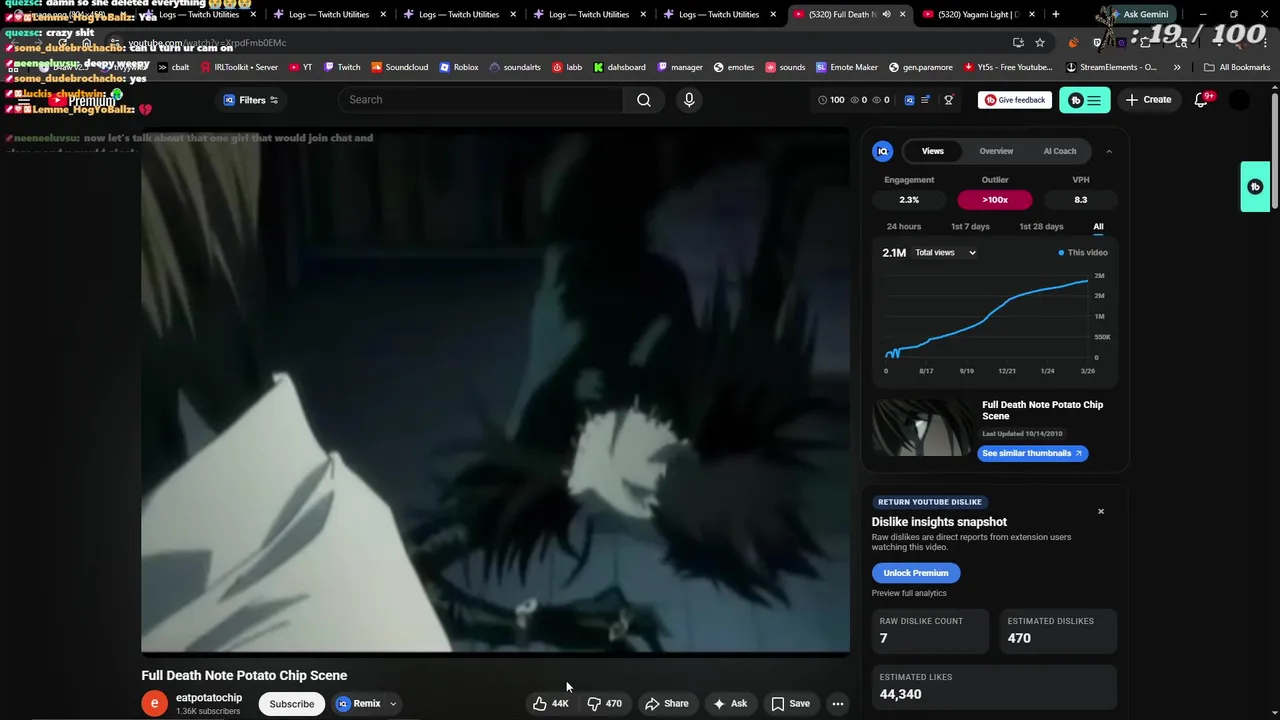Show data for 1st 28 days
This screenshot has height=720, width=1280.
(x=1041, y=227)
